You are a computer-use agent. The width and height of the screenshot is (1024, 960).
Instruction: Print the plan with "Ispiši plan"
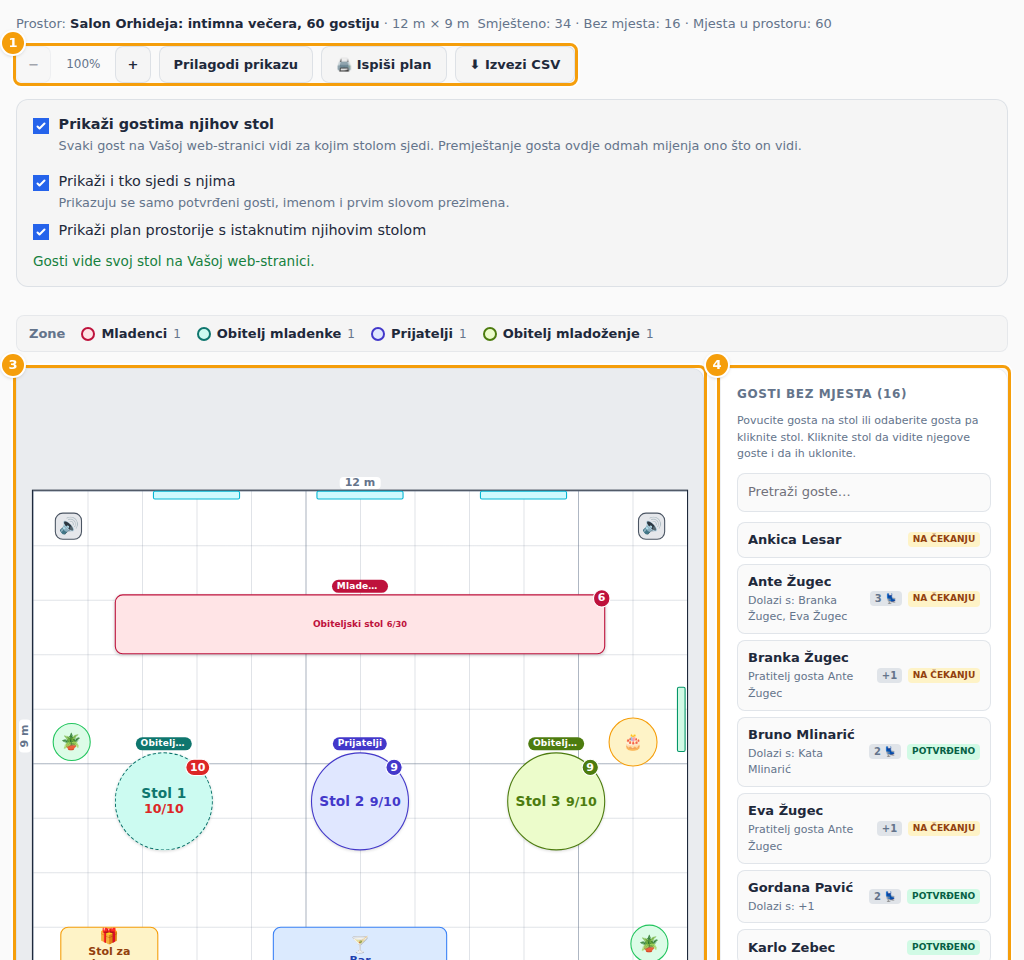(384, 65)
